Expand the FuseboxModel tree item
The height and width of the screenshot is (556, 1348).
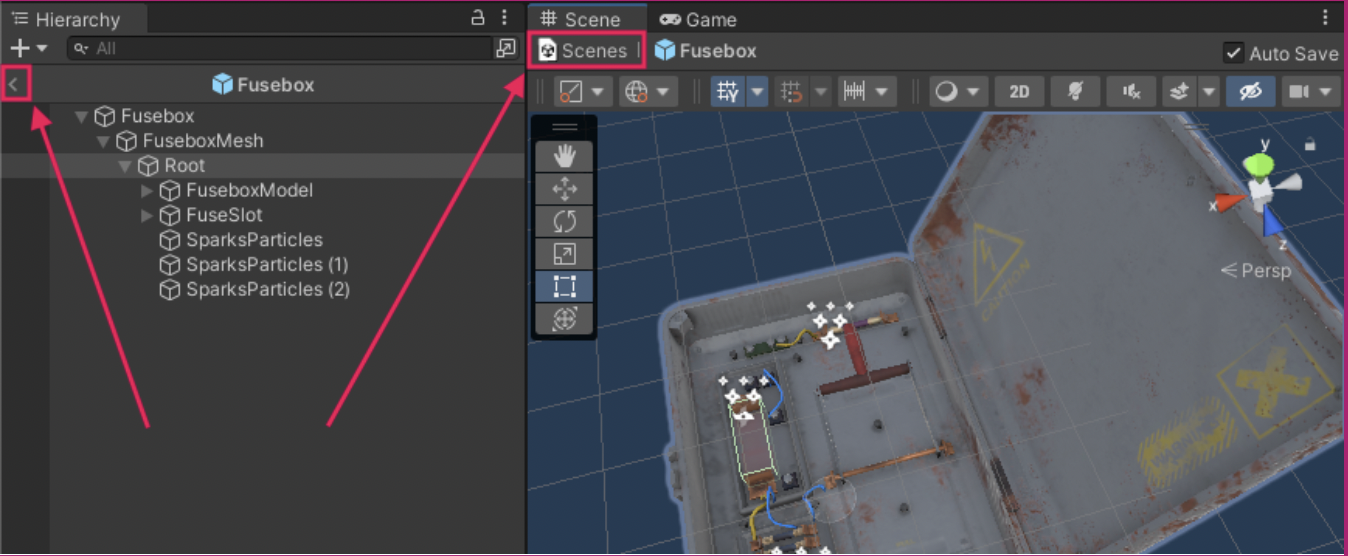pos(147,191)
